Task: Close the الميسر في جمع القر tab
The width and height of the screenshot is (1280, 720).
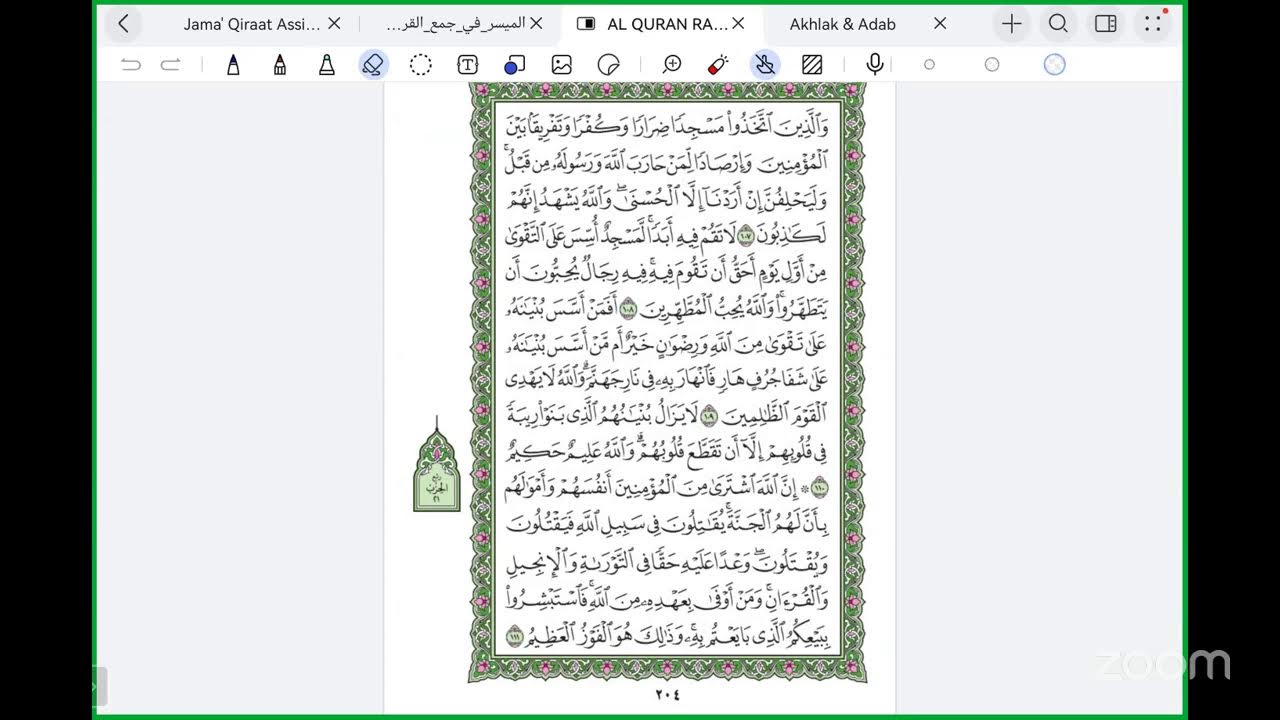Action: [536, 24]
